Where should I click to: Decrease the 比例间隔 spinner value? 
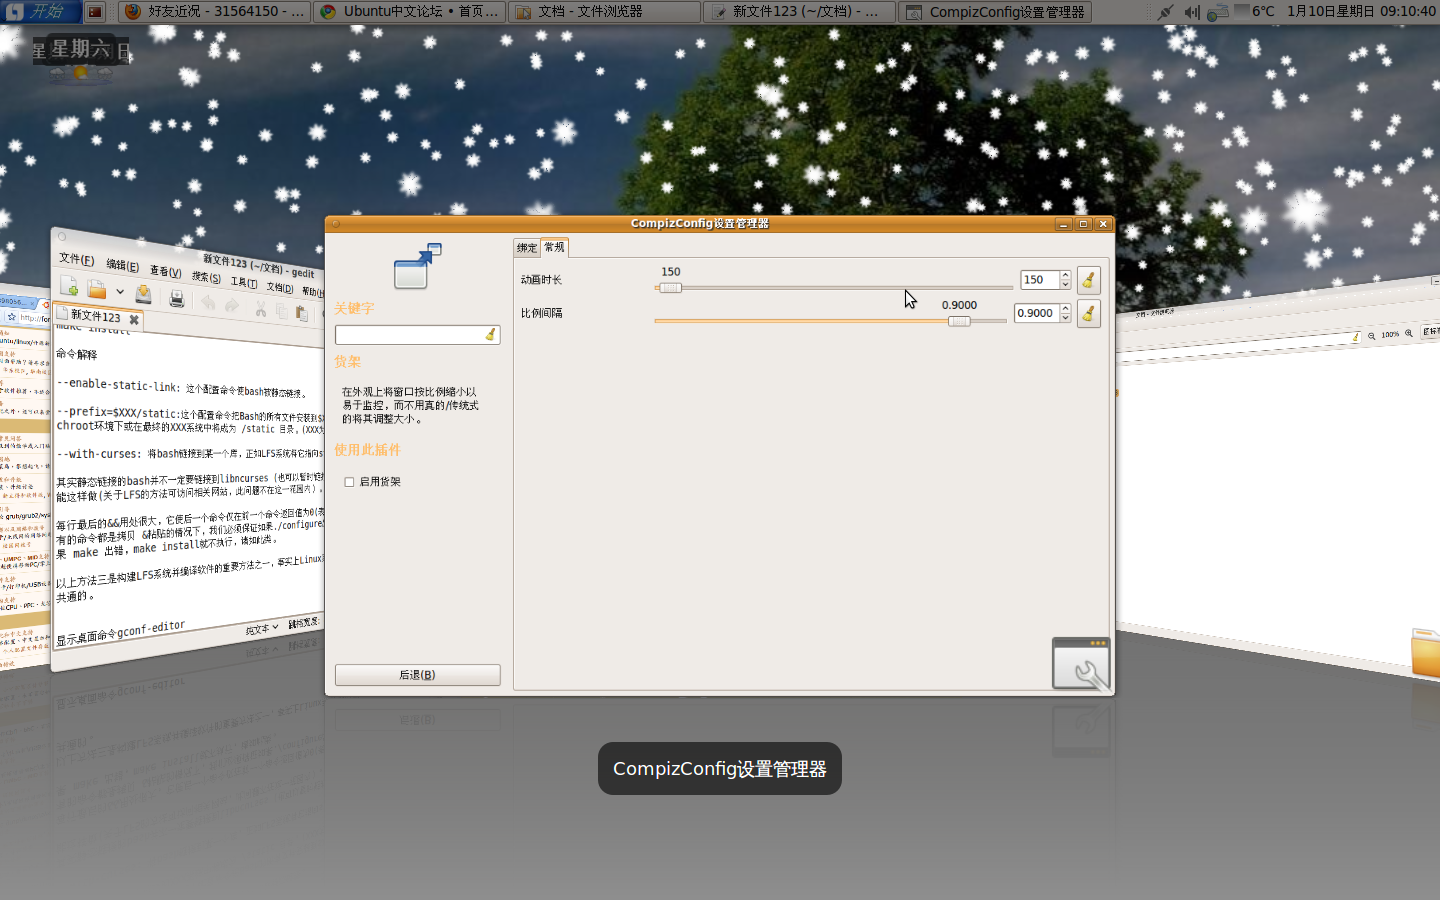click(1066, 318)
